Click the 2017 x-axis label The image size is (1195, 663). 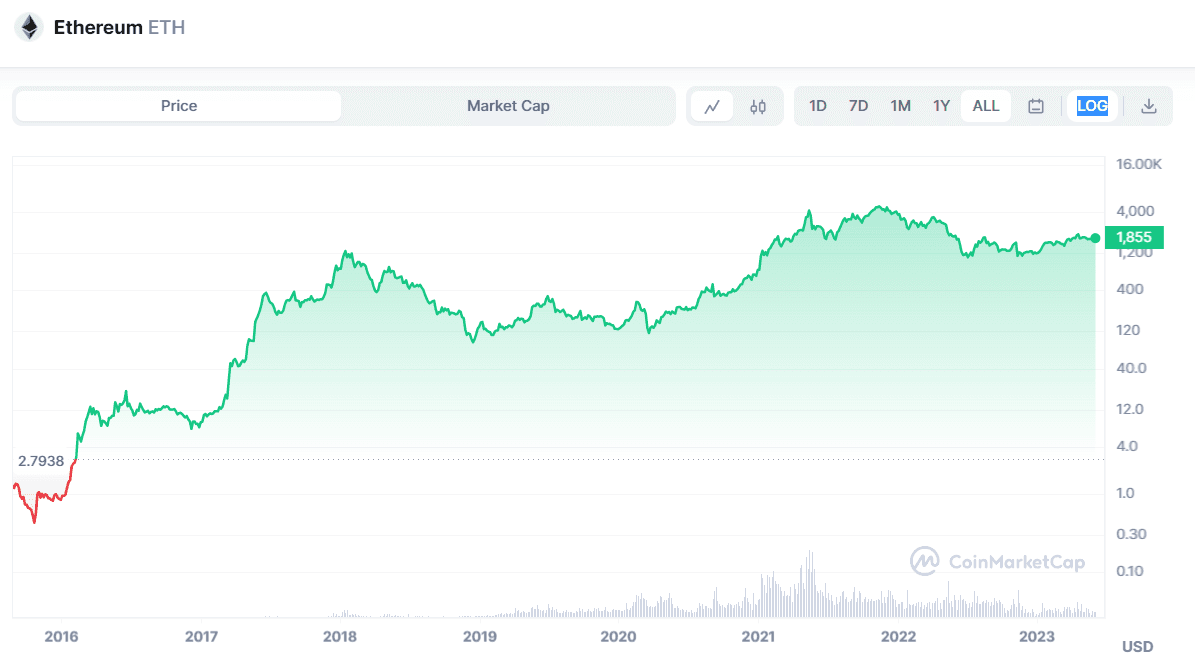[201, 636]
